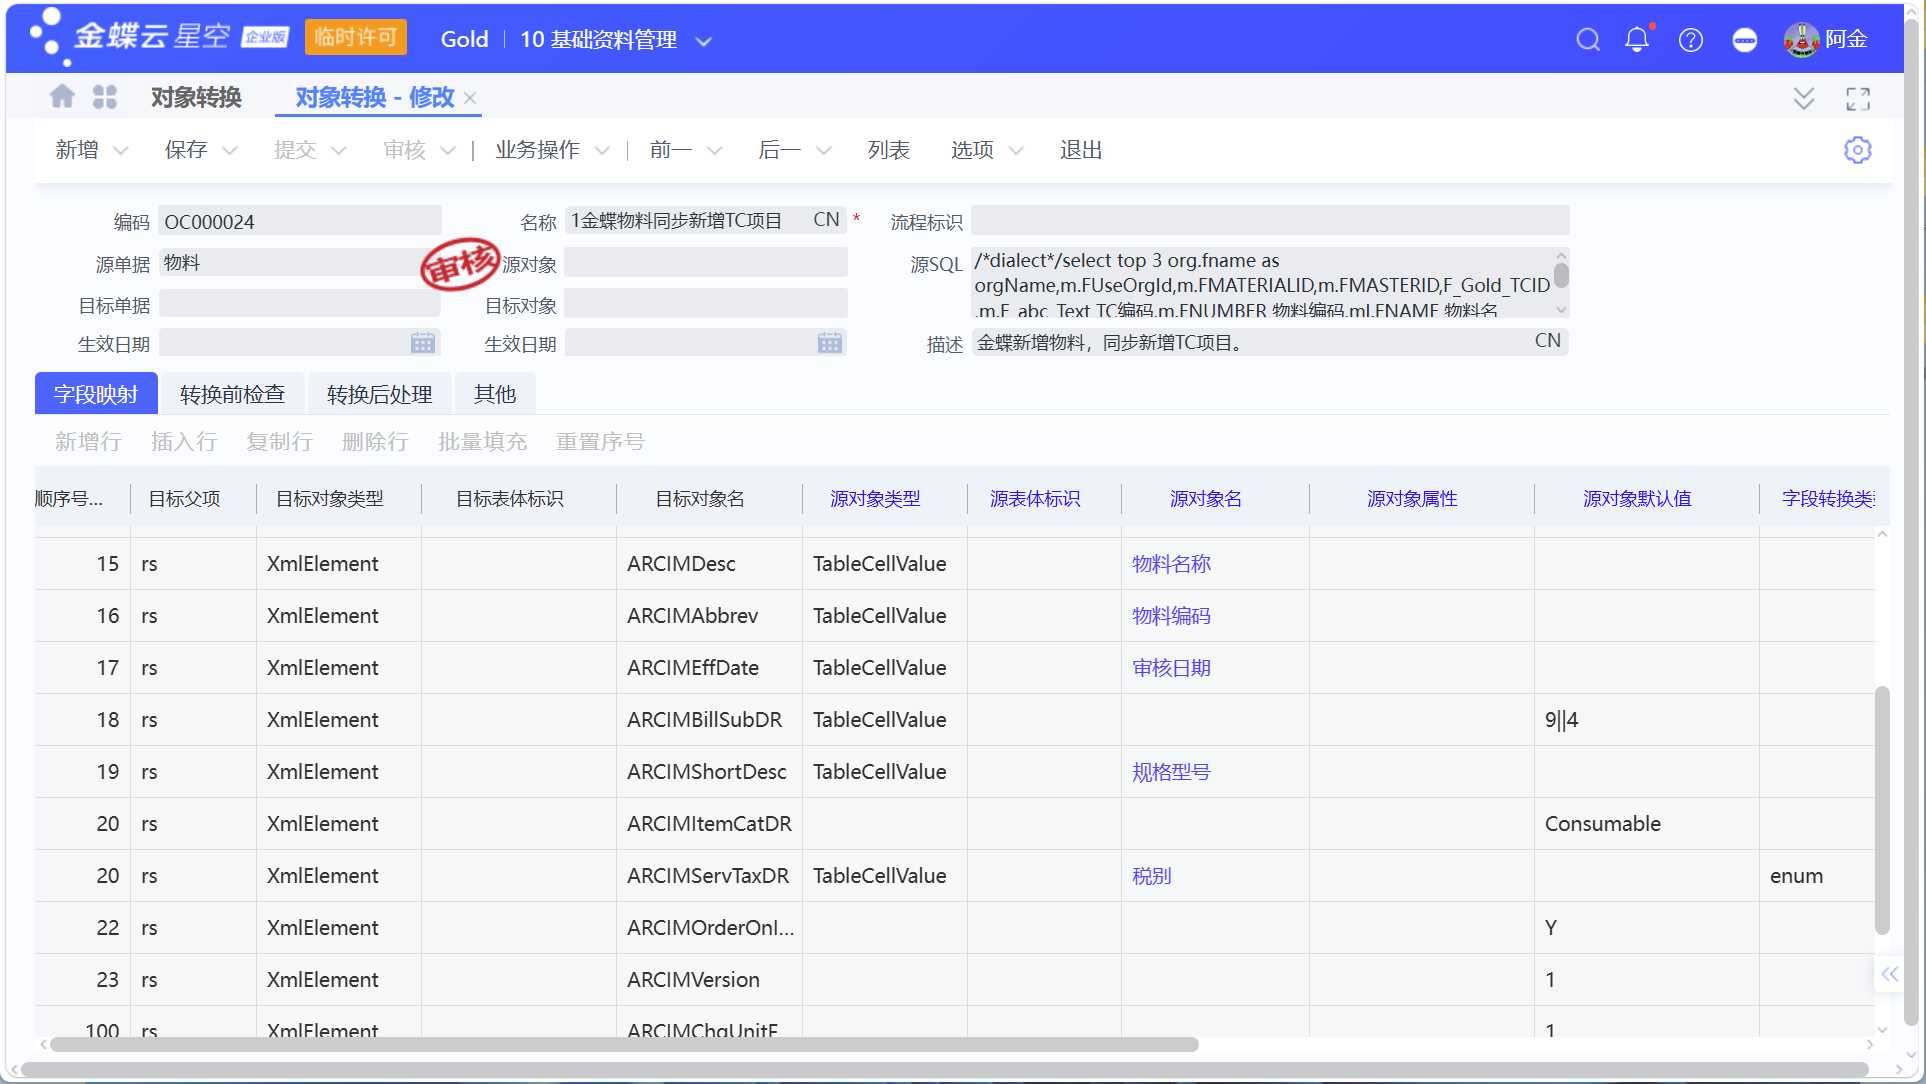Expand the 审核 dropdown arrow
Viewport: 1926px width, 1084px height.
(448, 151)
